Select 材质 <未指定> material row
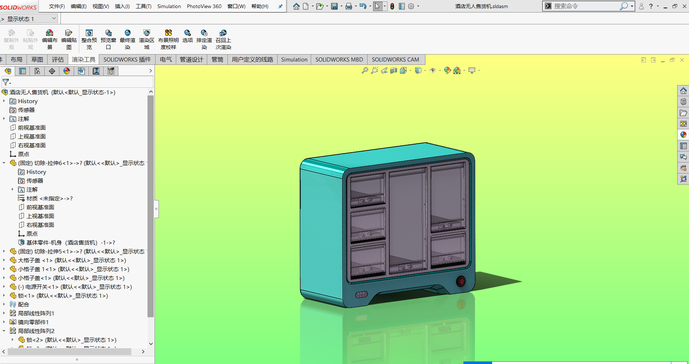689x364 pixels. 49,198
